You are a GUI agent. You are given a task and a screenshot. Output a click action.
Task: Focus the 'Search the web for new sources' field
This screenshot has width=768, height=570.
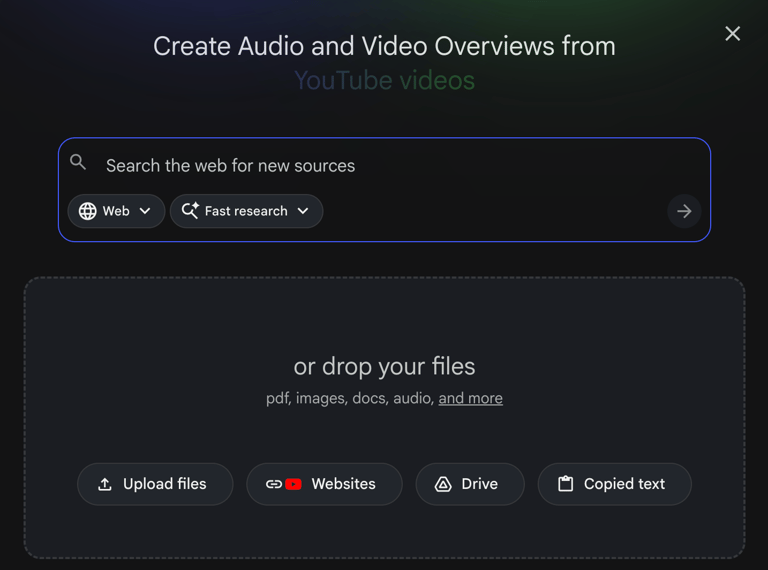coord(384,166)
